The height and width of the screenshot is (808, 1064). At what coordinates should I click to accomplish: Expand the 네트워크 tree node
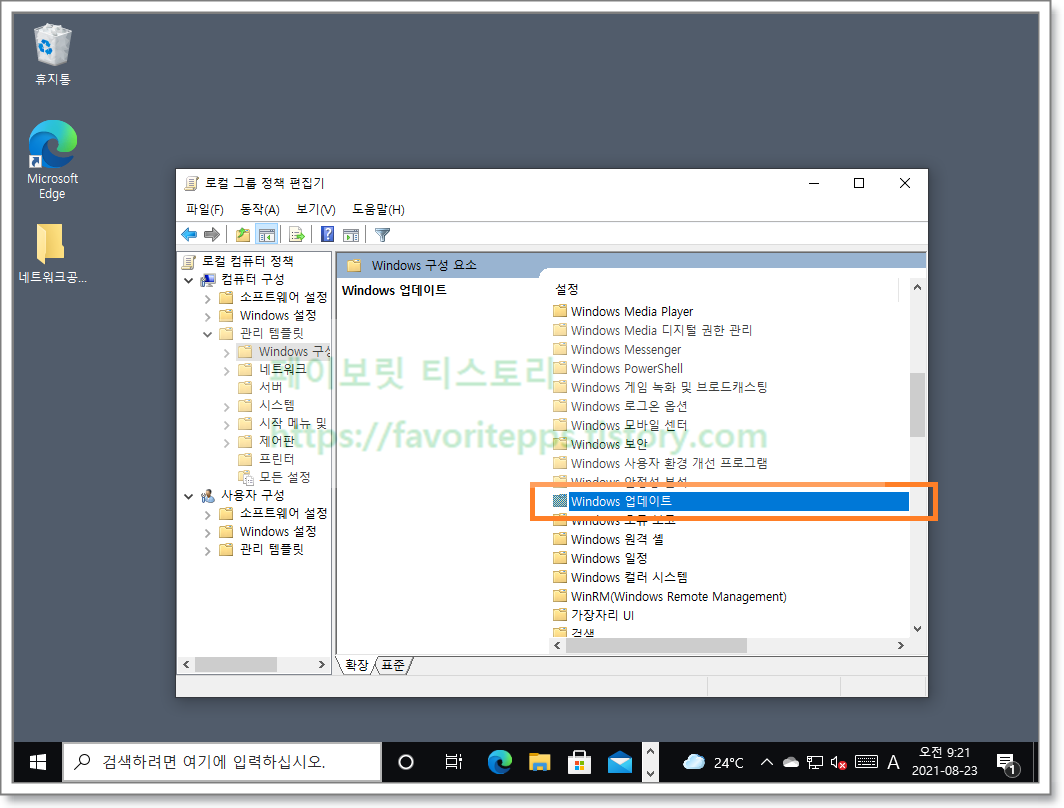(x=227, y=370)
